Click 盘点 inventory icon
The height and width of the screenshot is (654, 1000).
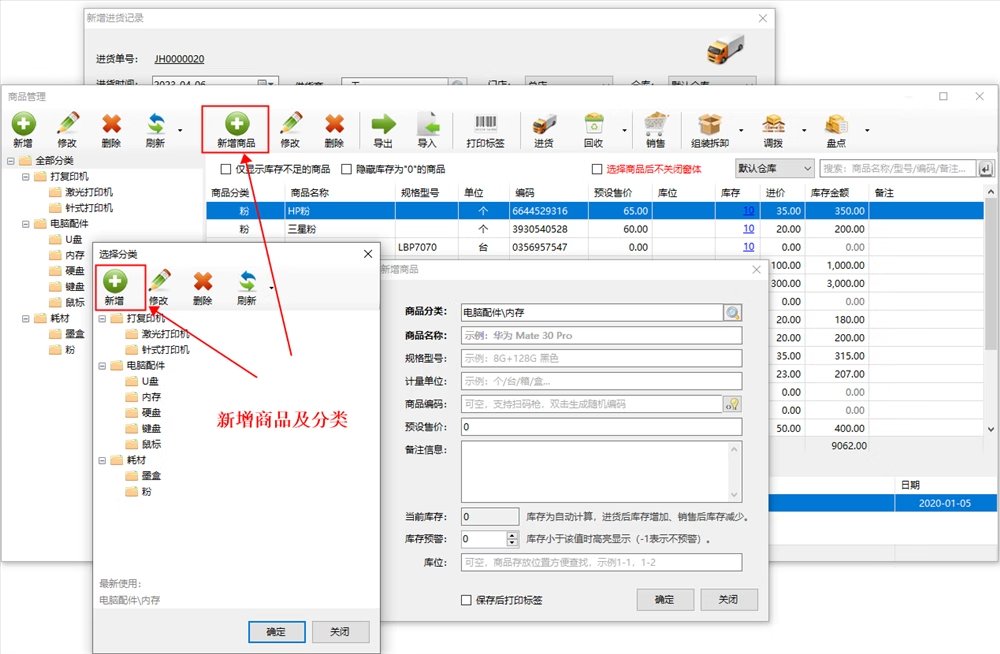coord(836,123)
